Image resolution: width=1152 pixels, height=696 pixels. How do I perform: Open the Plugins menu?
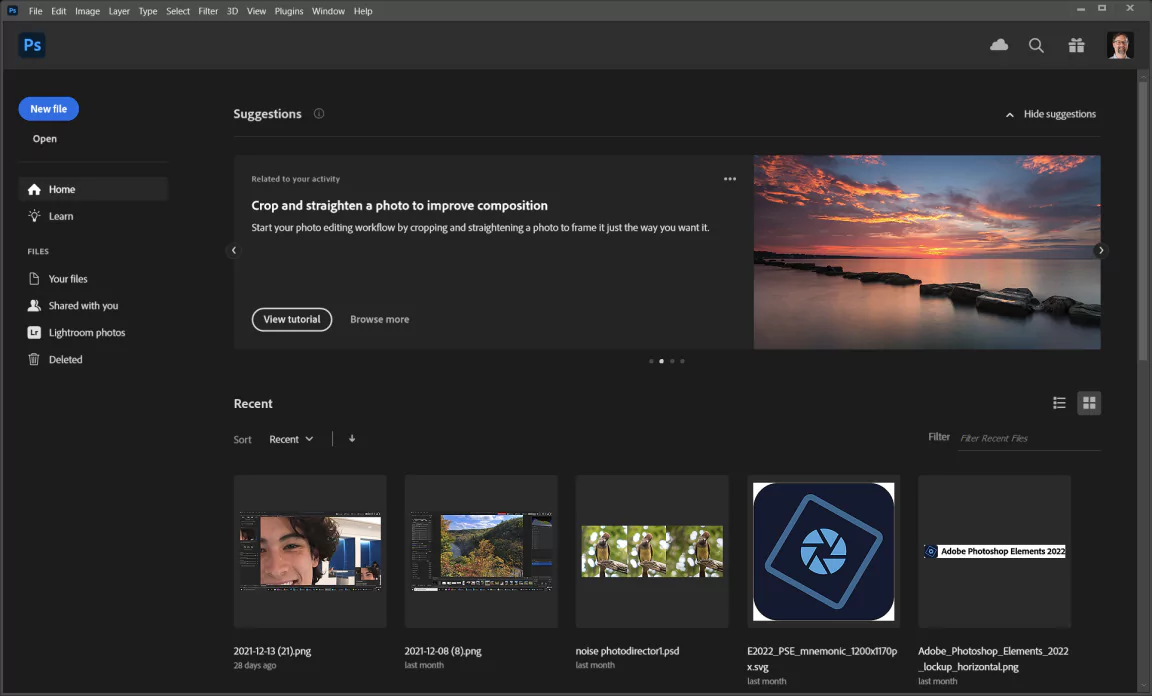(x=289, y=11)
